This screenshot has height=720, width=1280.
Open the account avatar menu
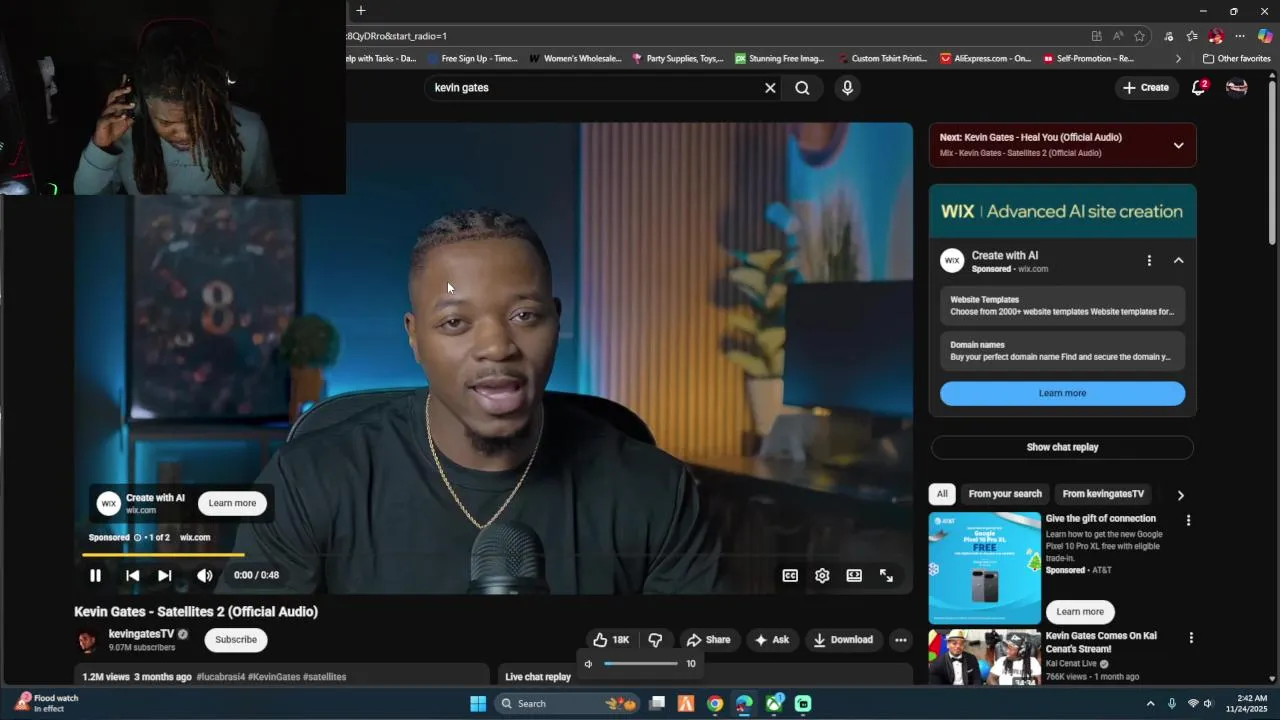[1237, 88]
